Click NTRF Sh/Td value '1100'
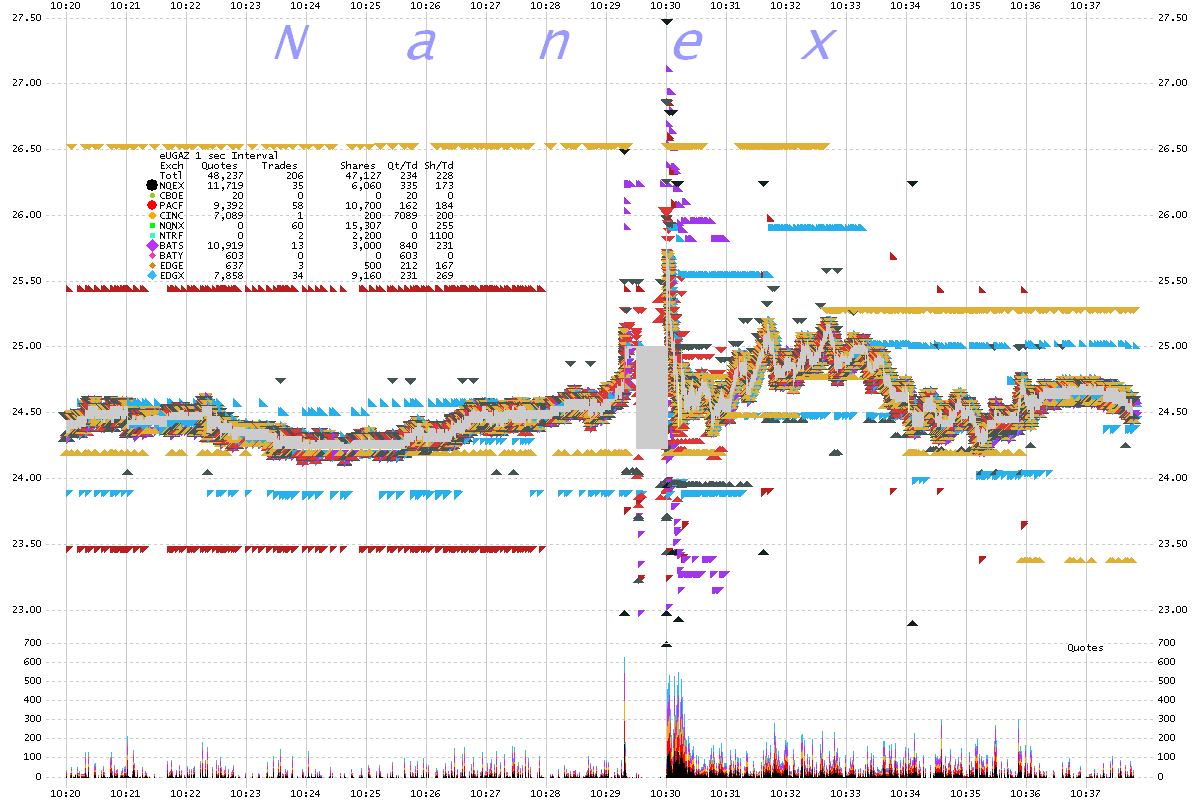The image size is (1200, 800). pyautogui.click(x=442, y=236)
